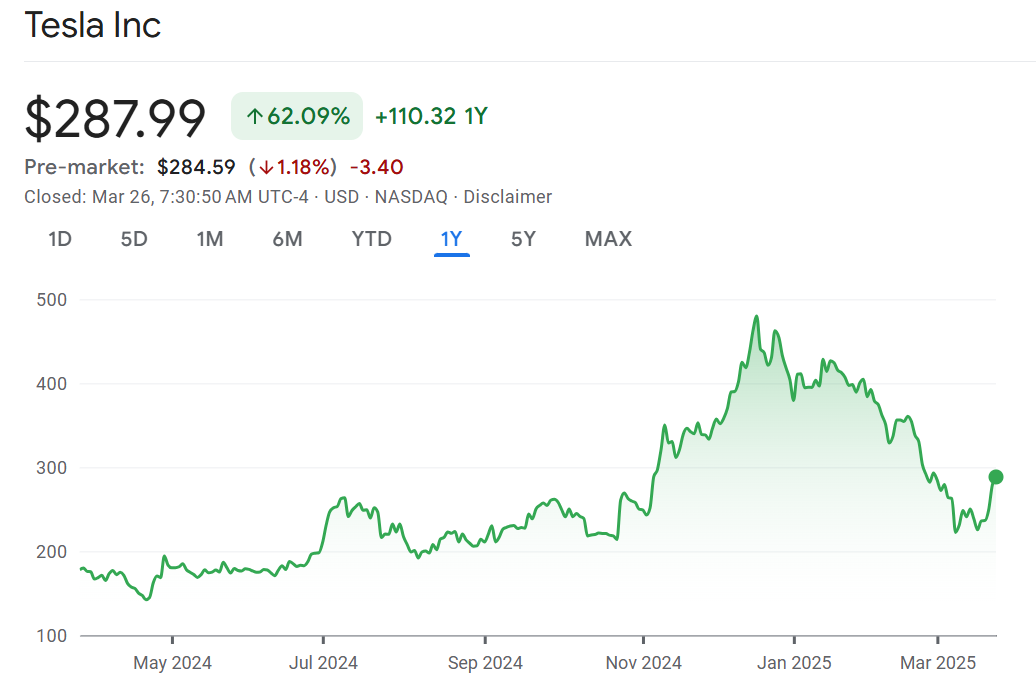Change chart range to 5Y

(523, 239)
